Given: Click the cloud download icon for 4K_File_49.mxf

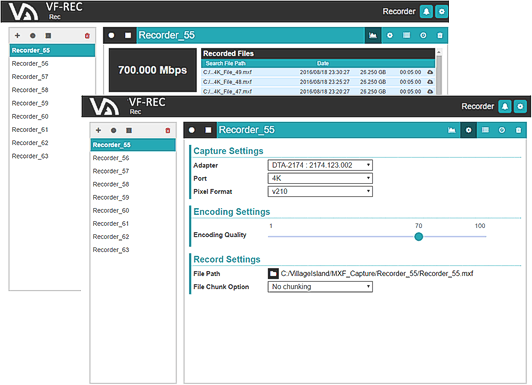Looking at the screenshot, I should [430, 72].
